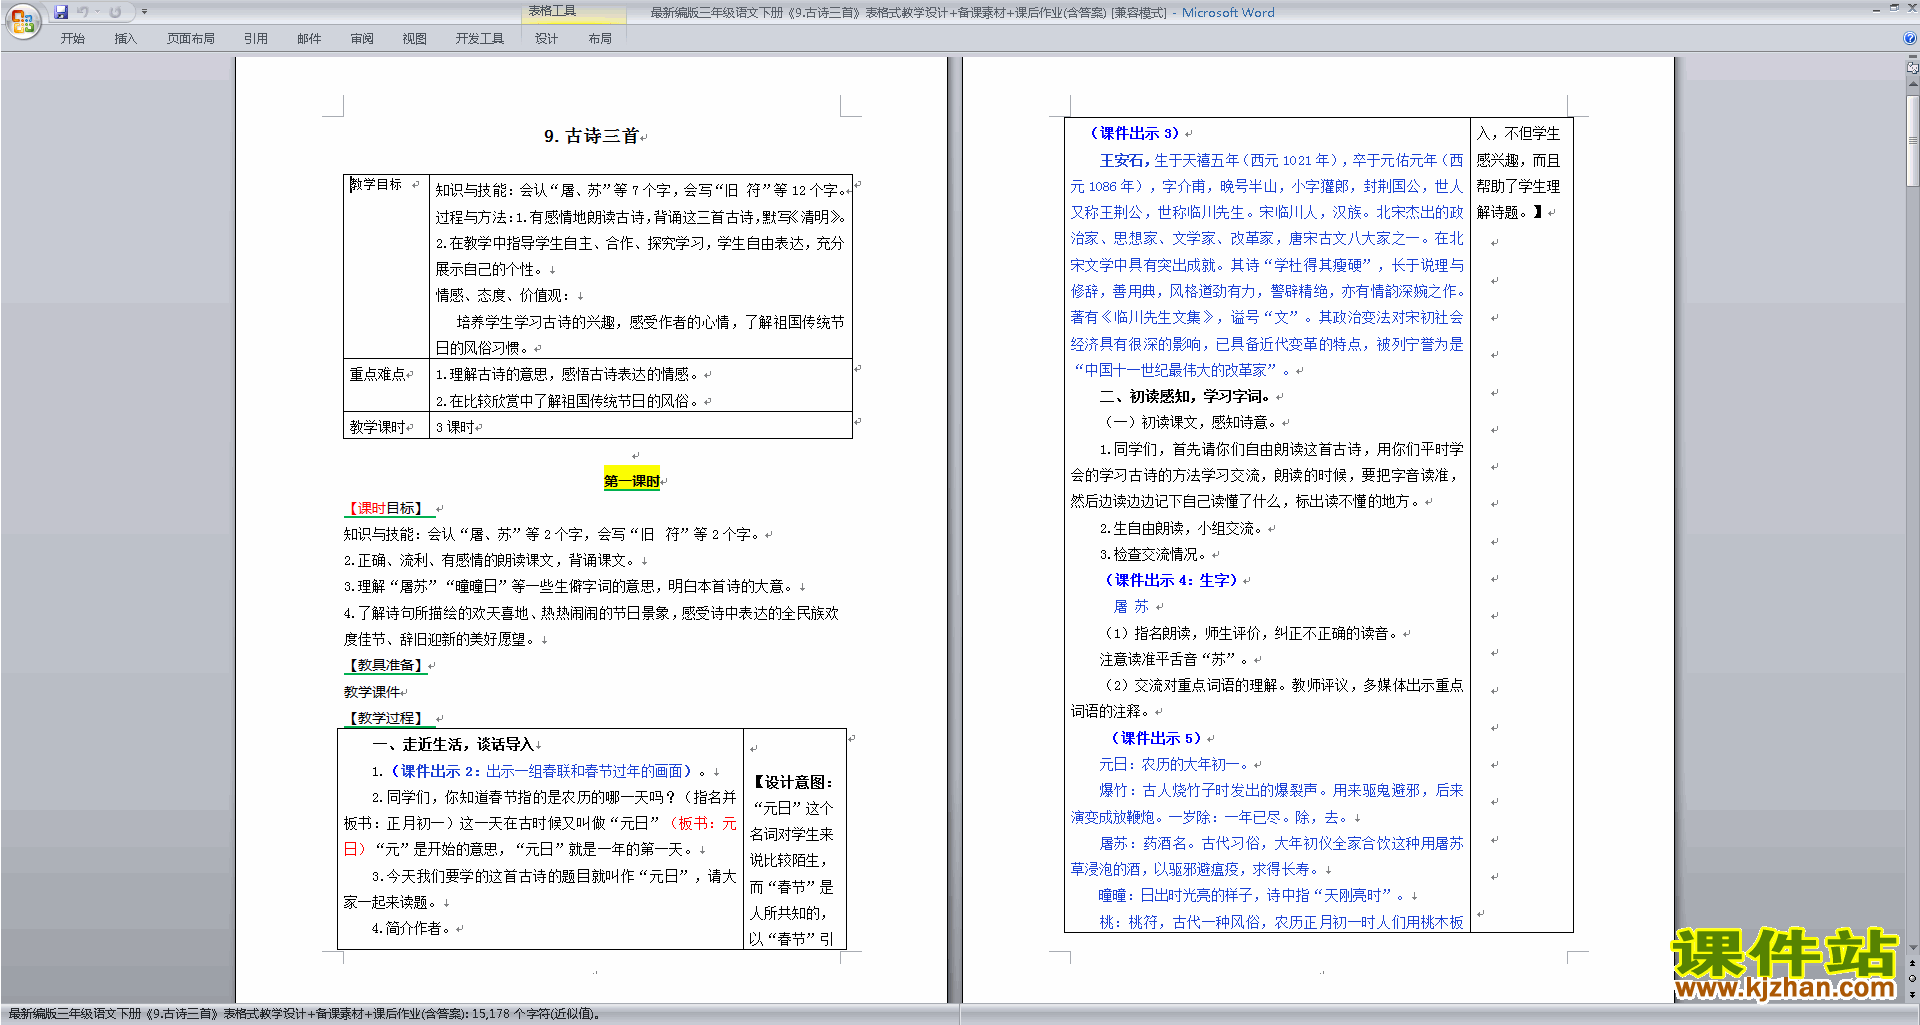Click the blue （课件出示 5） text
1920x1025 pixels.
point(1157,738)
